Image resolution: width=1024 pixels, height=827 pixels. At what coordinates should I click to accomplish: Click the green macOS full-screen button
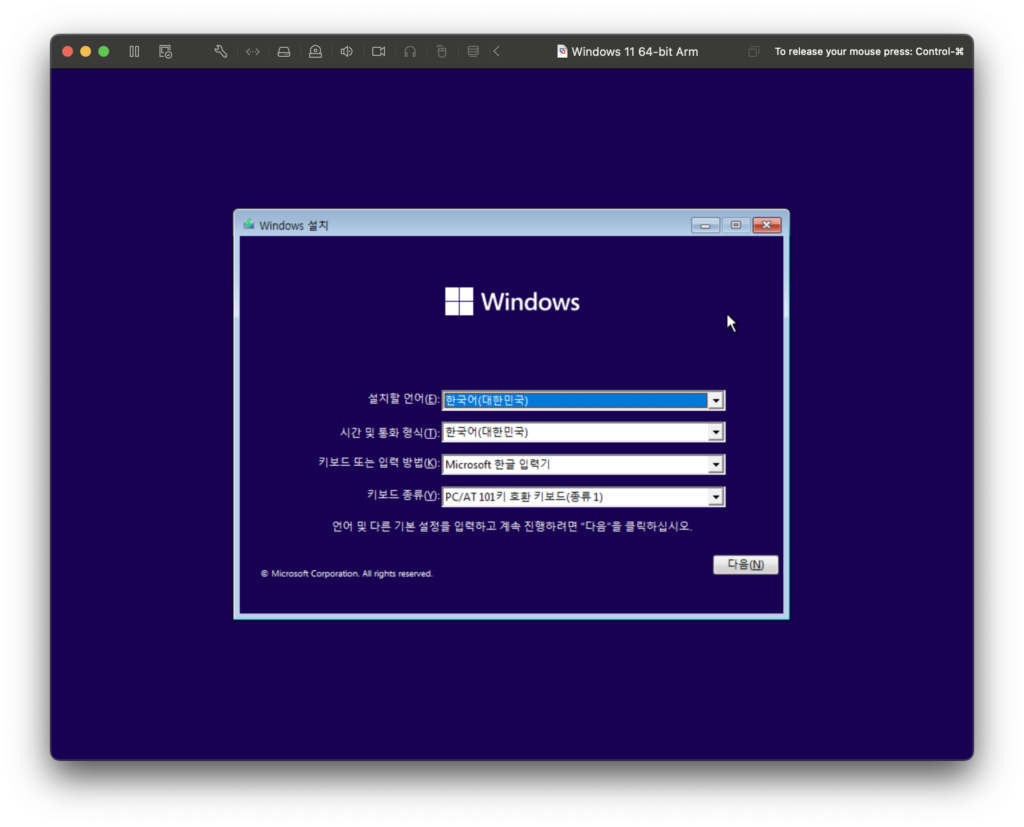click(x=103, y=51)
